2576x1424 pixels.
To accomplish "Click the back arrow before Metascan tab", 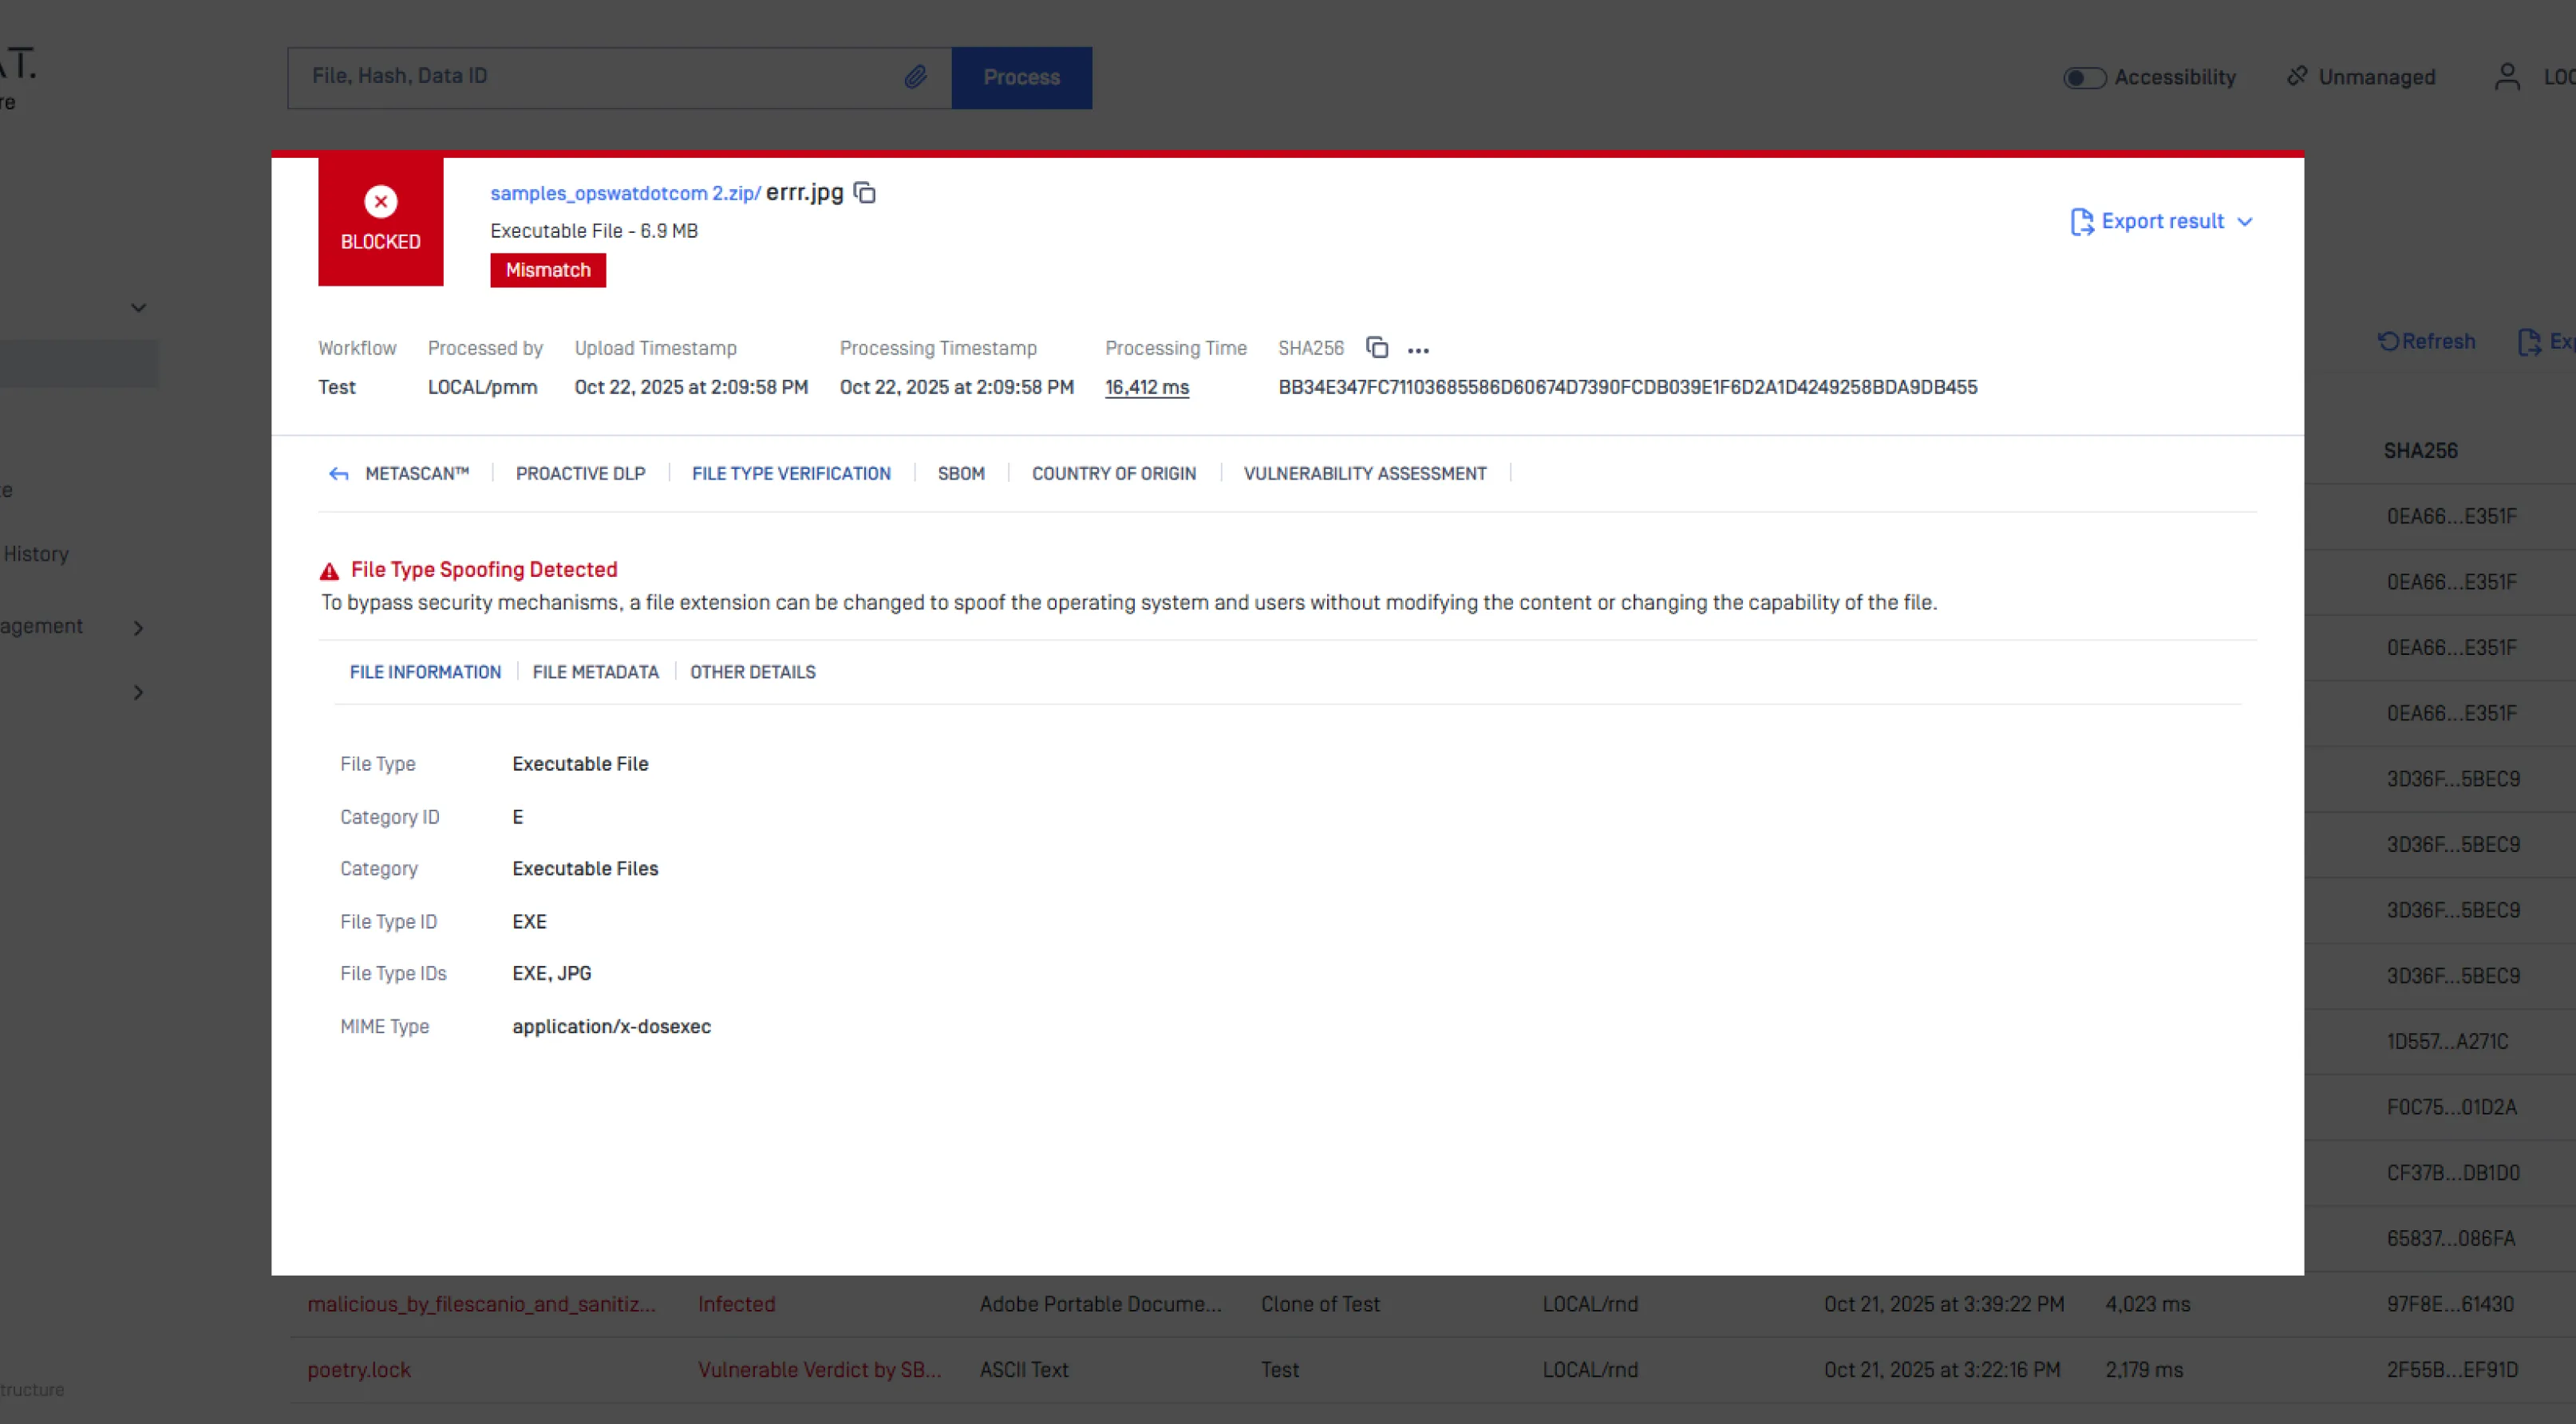I will click(x=338, y=474).
